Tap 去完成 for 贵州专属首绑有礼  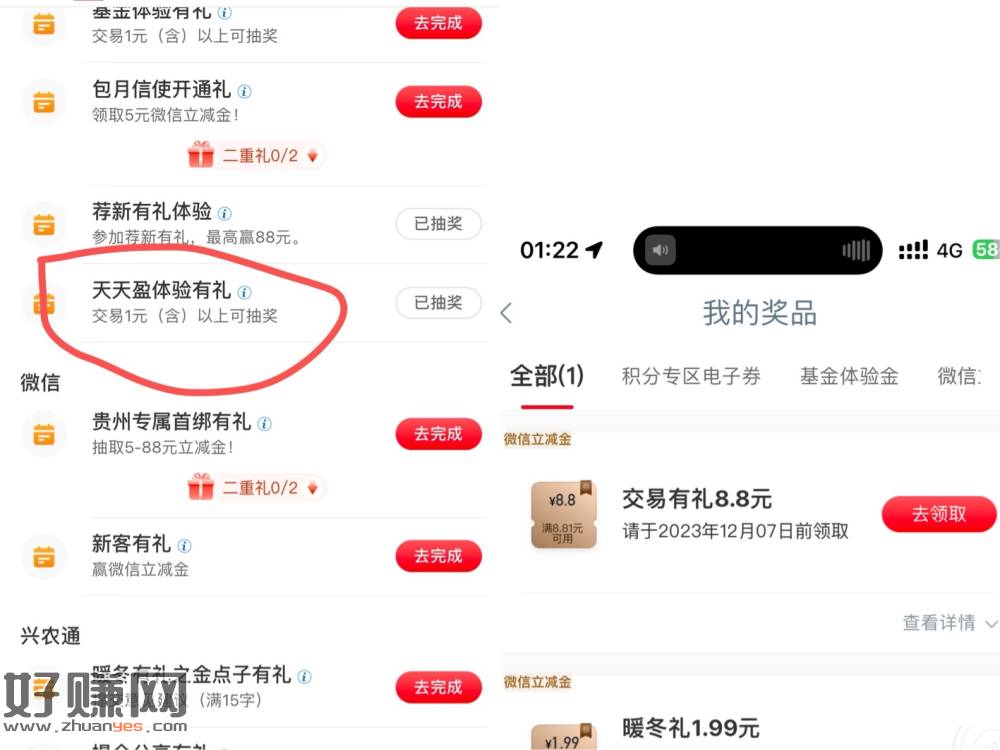(438, 434)
